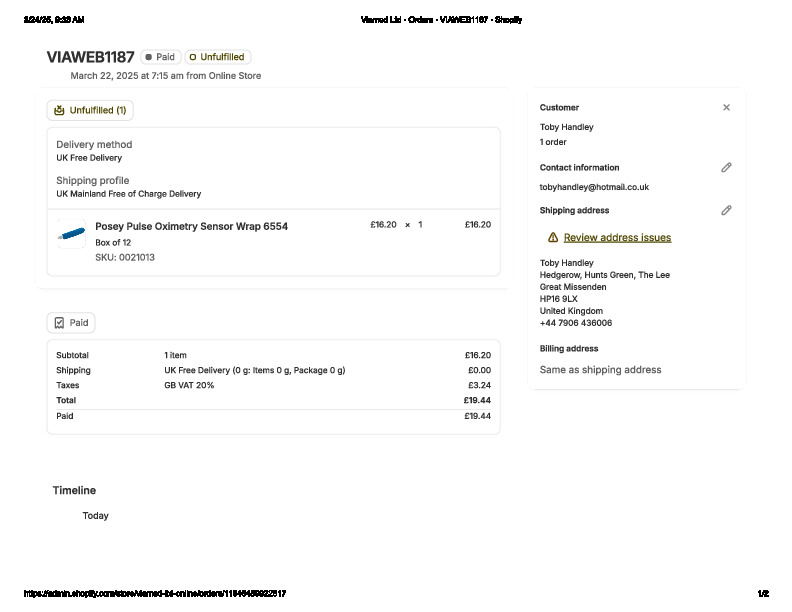
Task: Click the customer's 1 order count
Action: (553, 142)
